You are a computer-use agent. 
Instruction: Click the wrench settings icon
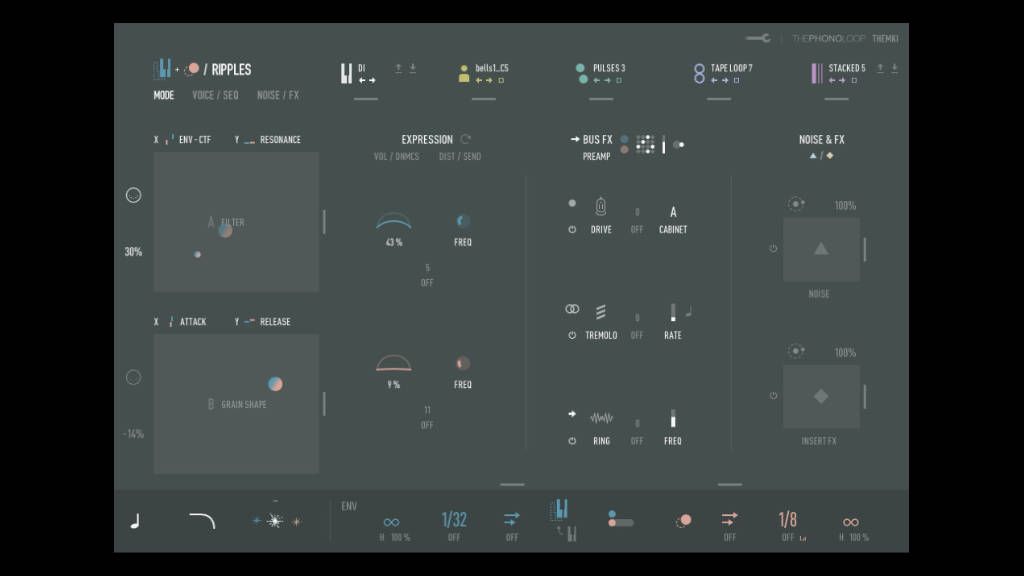click(757, 38)
